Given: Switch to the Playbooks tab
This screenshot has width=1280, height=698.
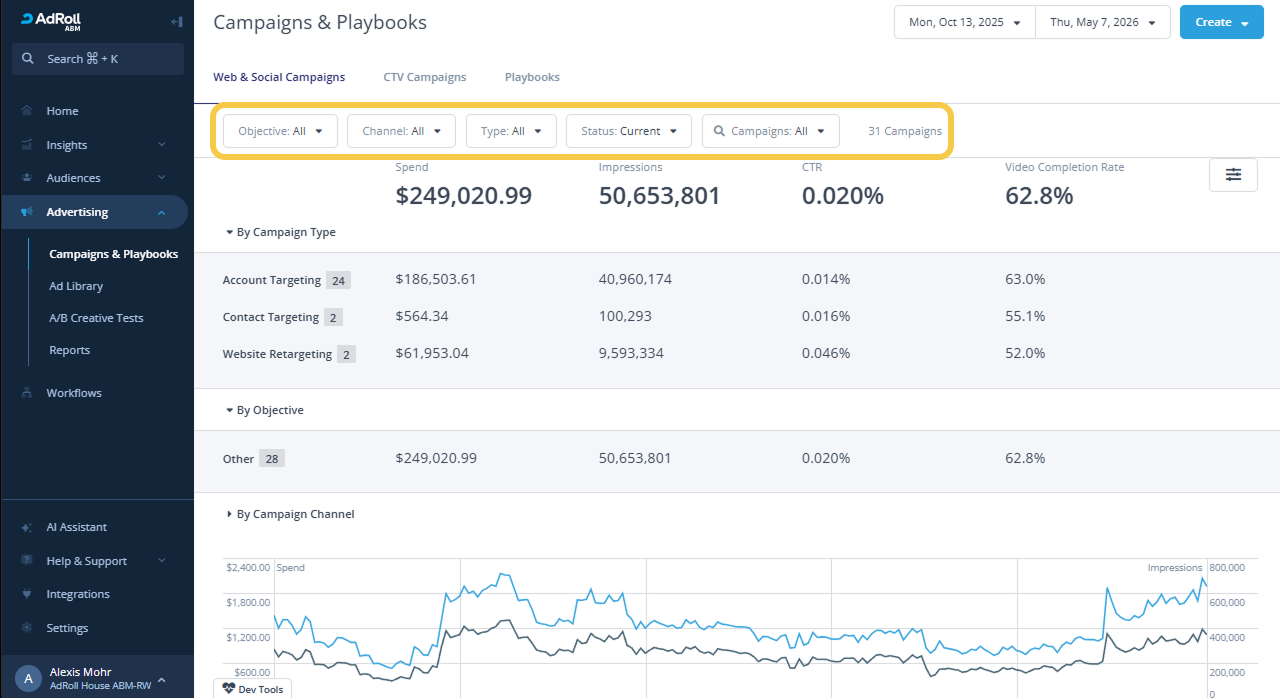Looking at the screenshot, I should point(532,77).
